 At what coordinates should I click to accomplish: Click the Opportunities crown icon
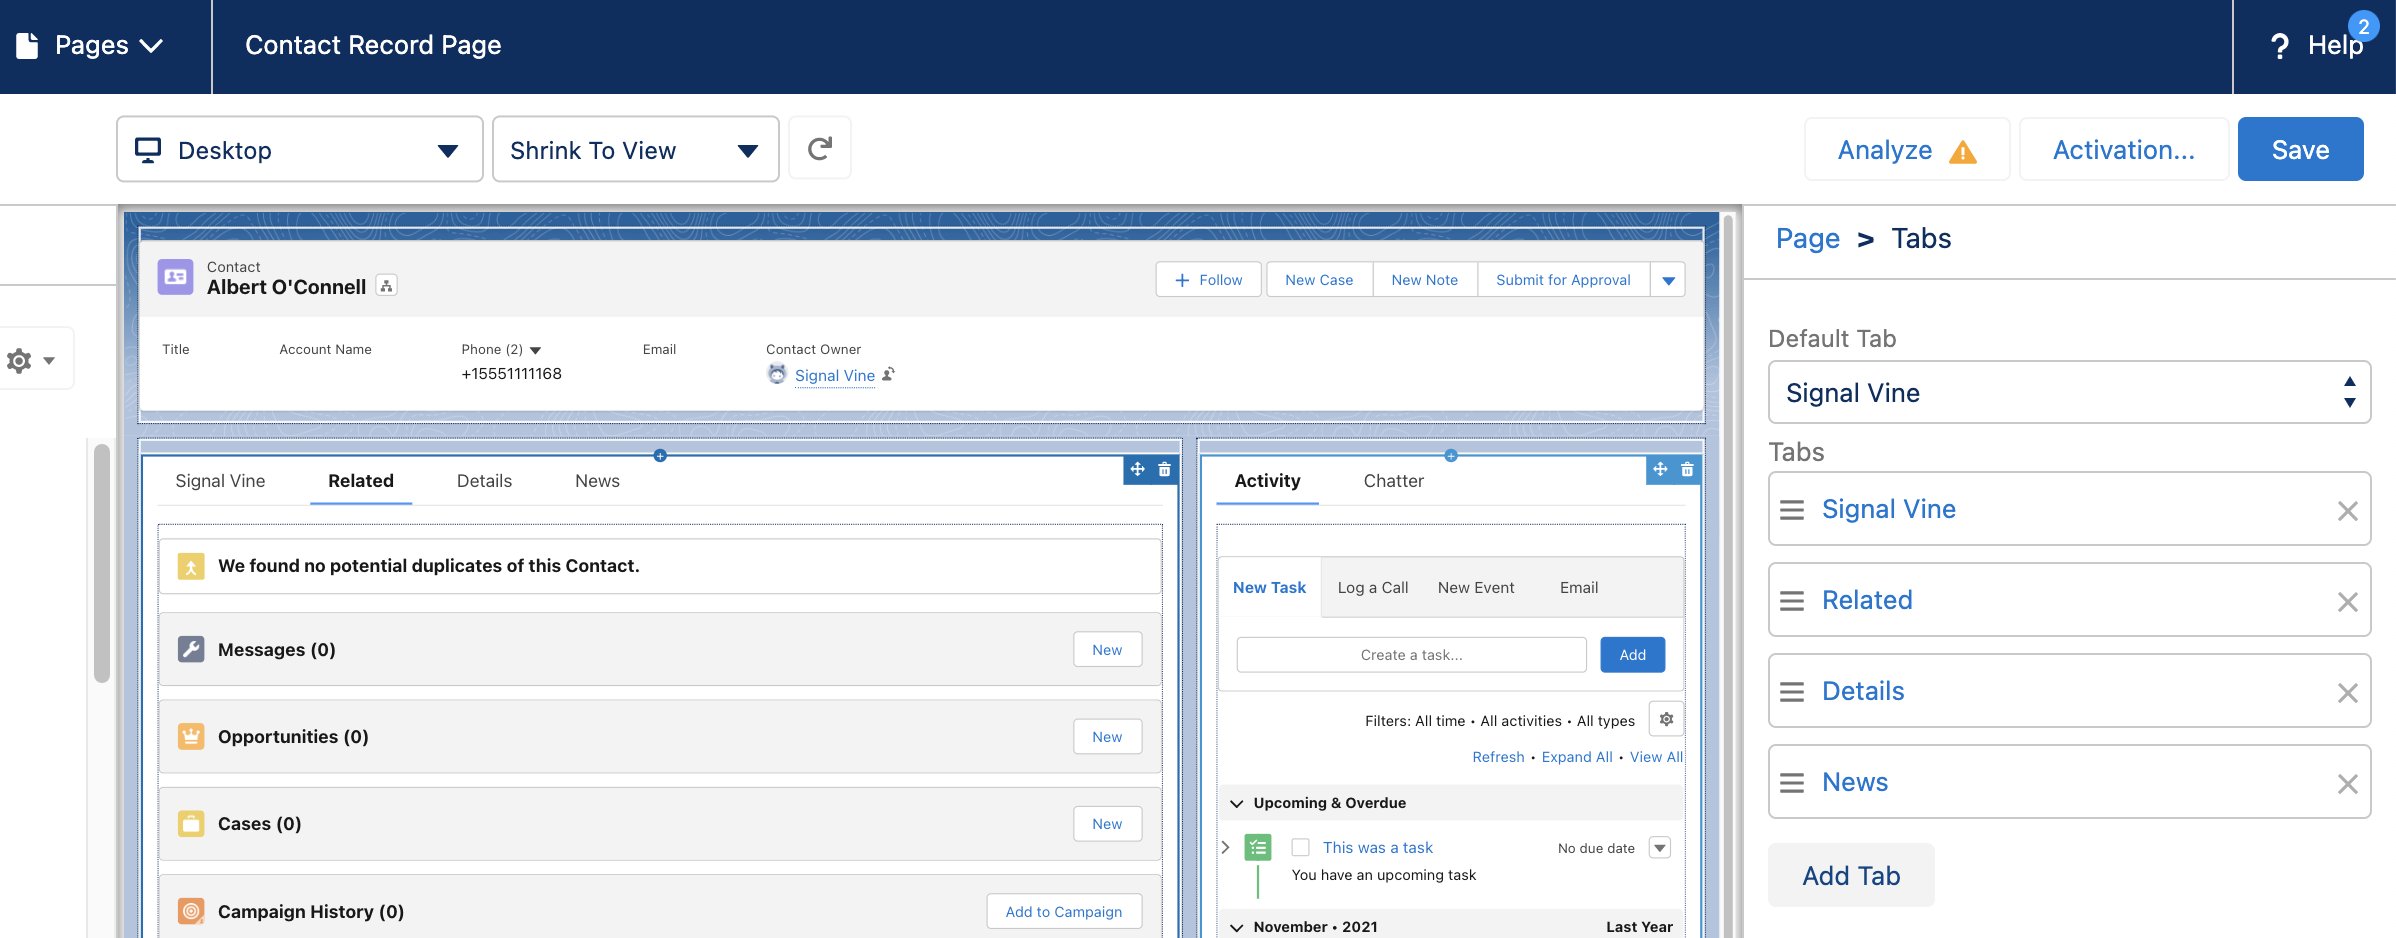coord(190,737)
